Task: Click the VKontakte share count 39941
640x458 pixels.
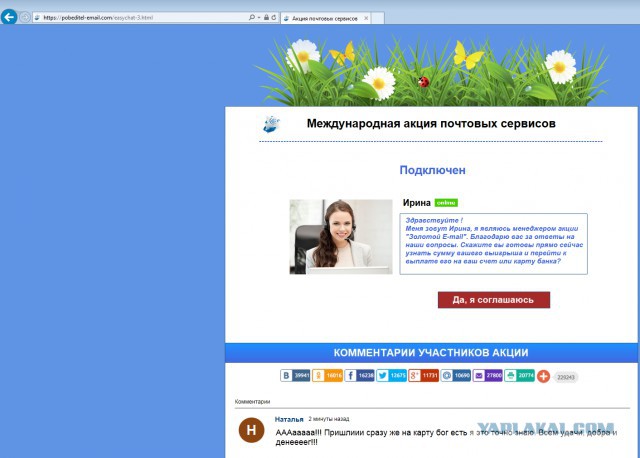Action: (302, 376)
